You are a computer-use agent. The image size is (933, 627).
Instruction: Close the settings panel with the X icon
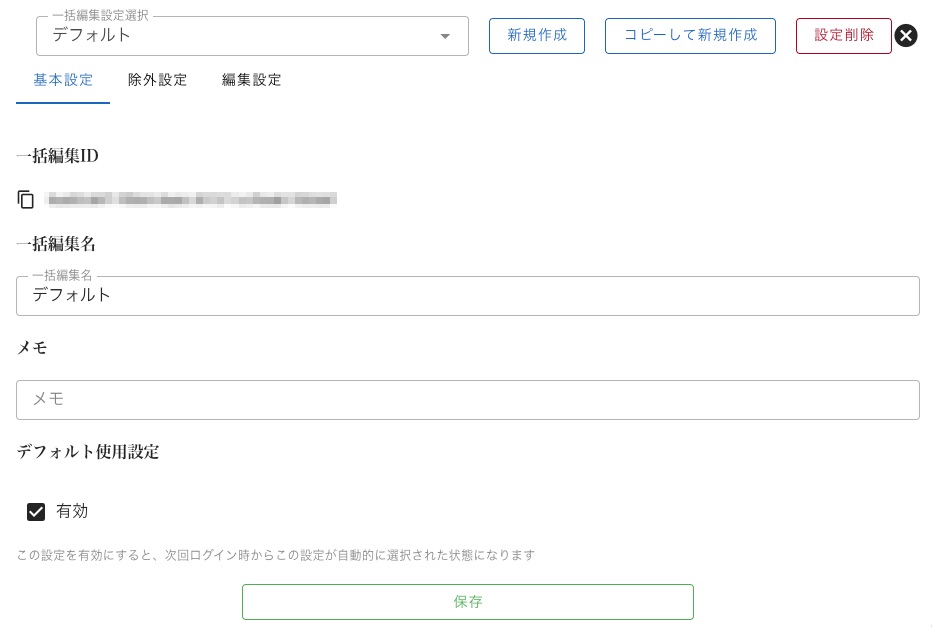coord(905,36)
